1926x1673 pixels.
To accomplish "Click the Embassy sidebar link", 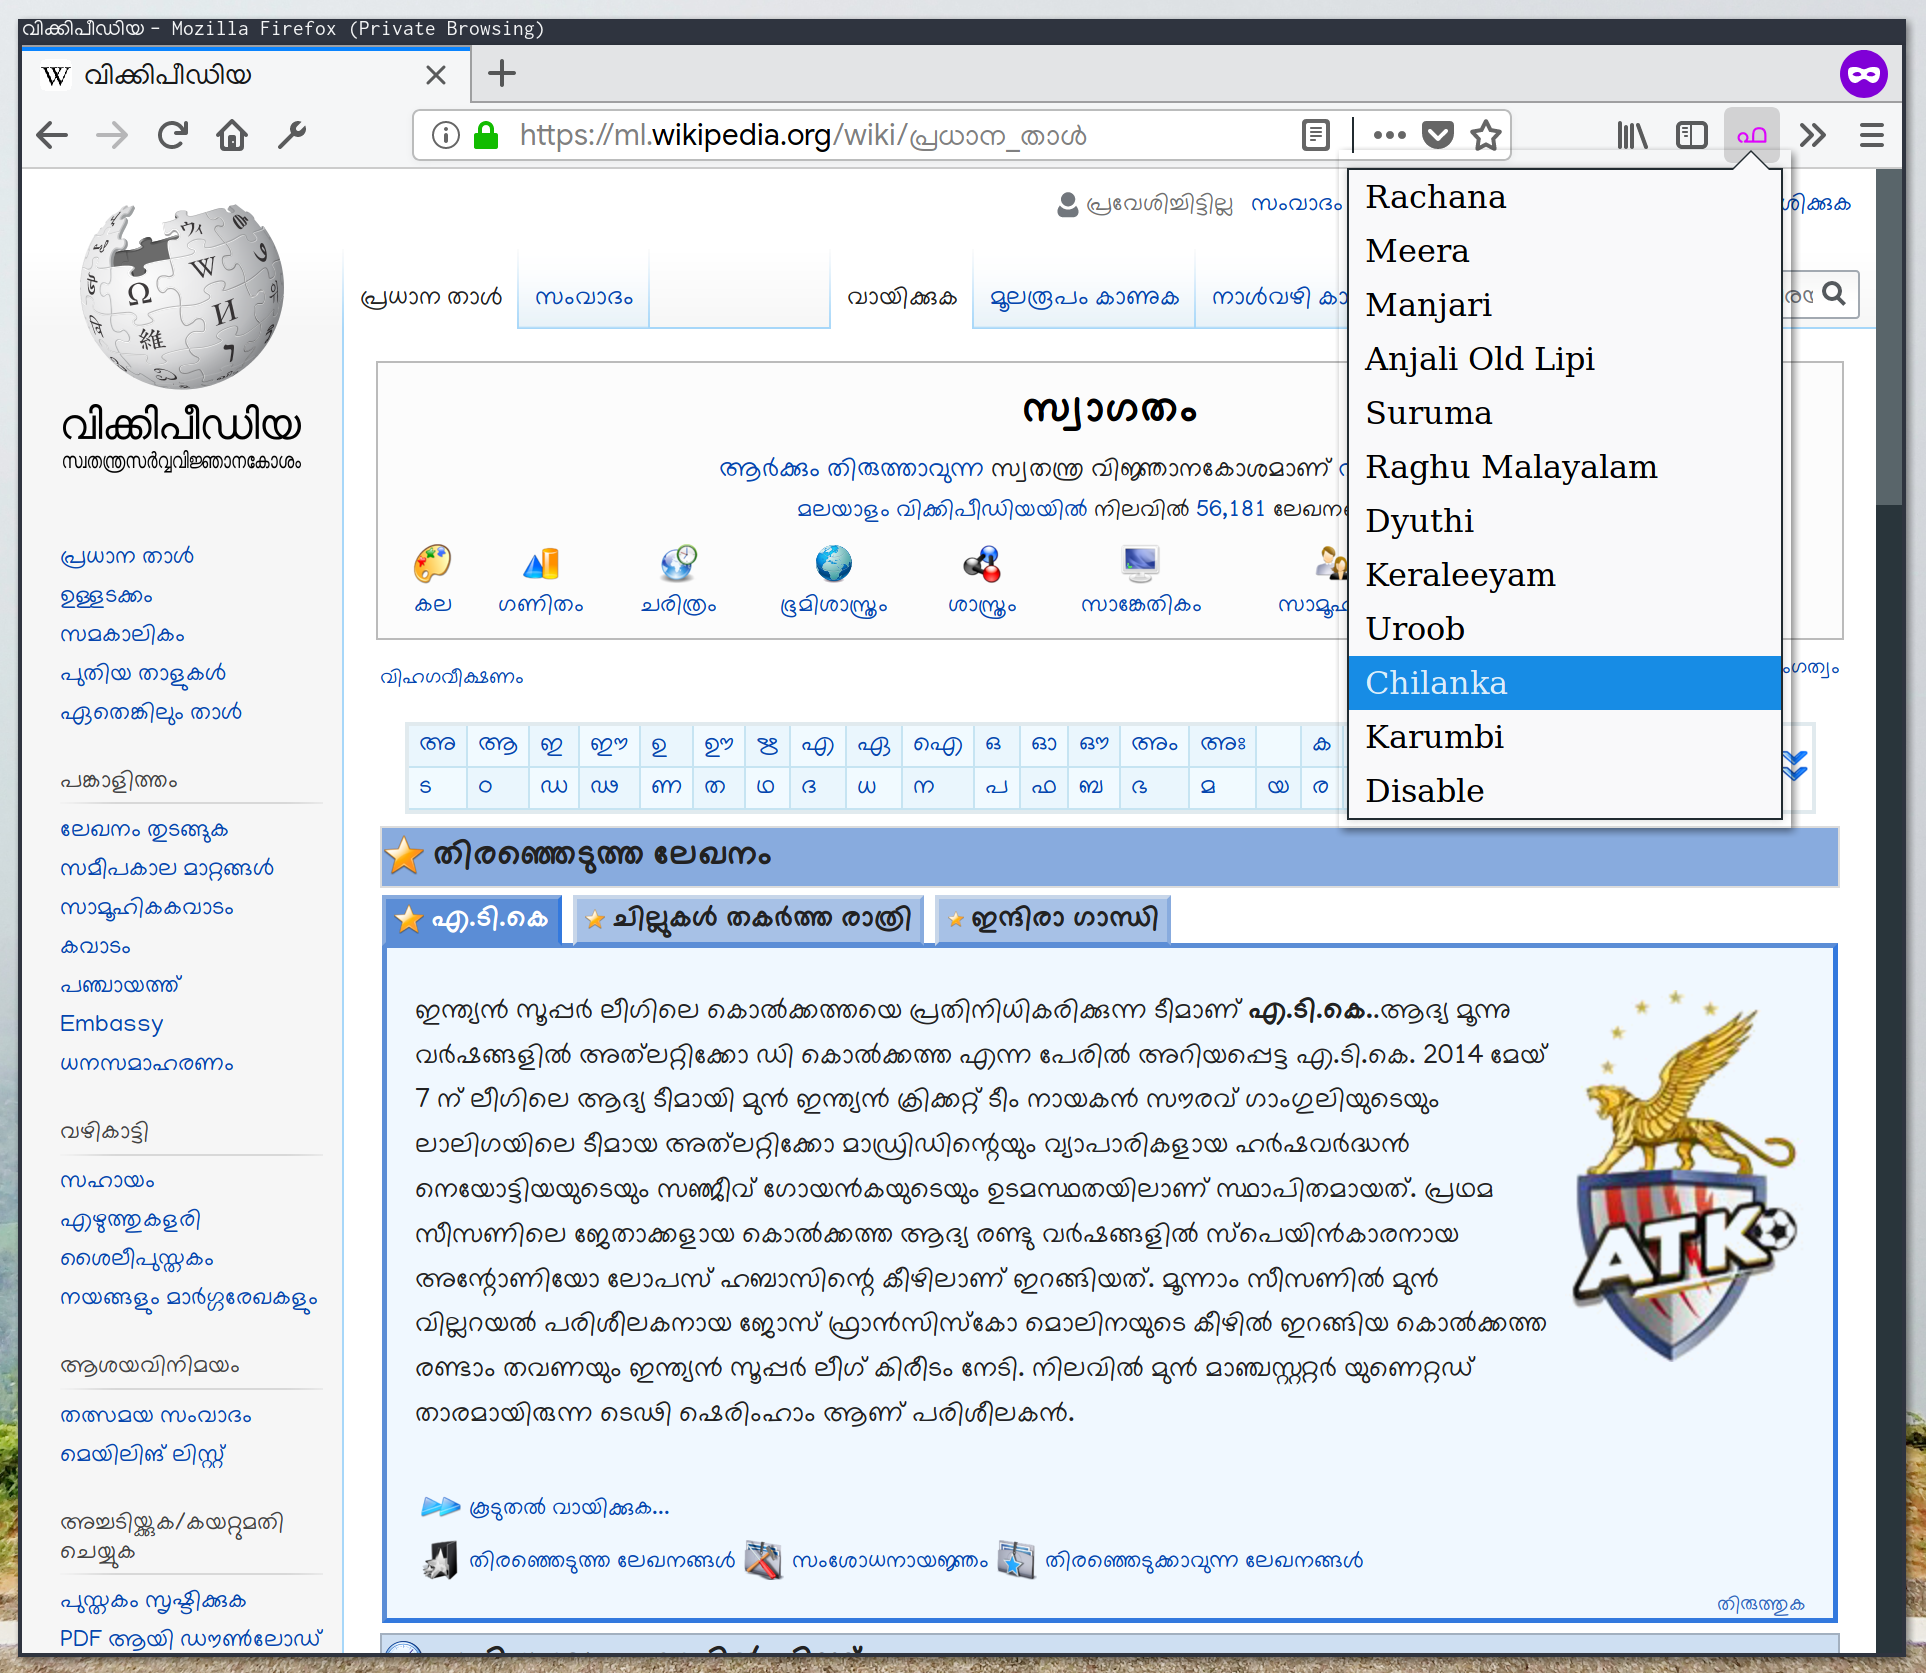I will 111,1024.
